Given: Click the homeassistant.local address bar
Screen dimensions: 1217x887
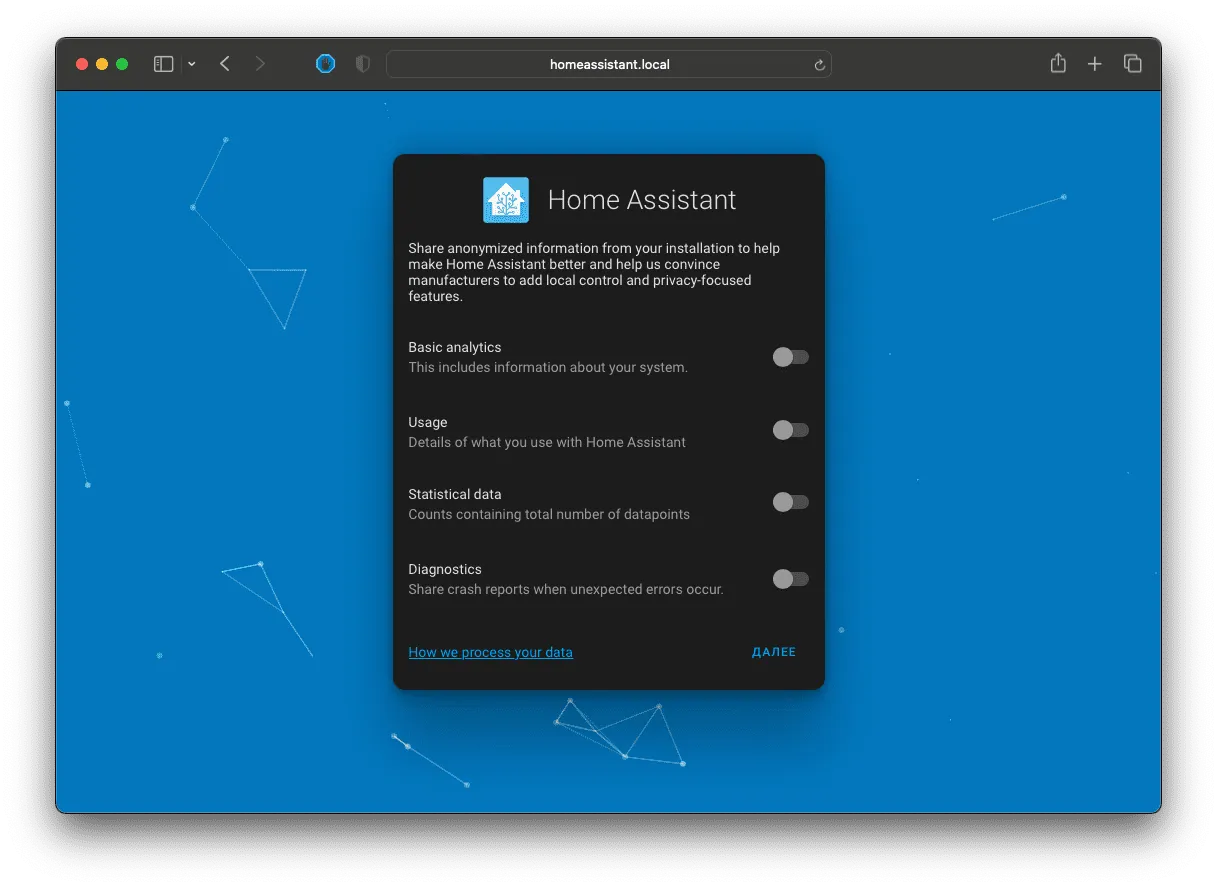Looking at the screenshot, I should (609, 64).
